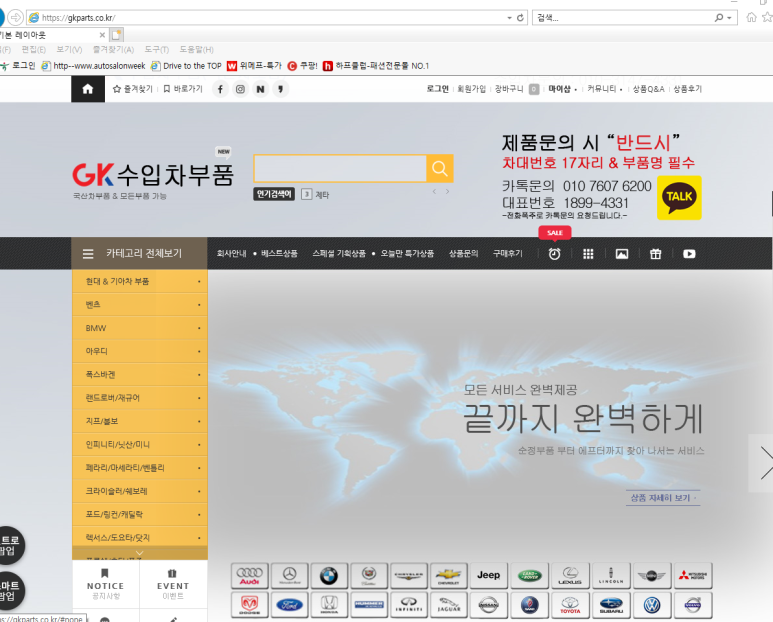Open 상품Q&A link

(649, 89)
